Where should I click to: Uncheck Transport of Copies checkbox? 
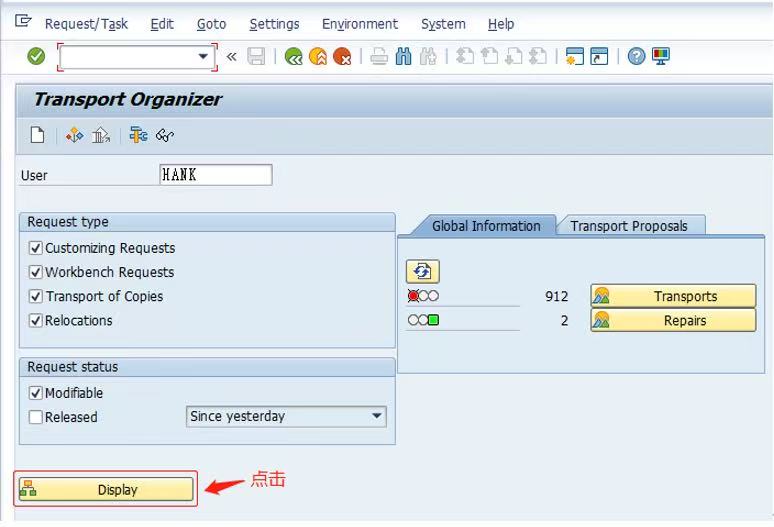[x=35, y=296]
